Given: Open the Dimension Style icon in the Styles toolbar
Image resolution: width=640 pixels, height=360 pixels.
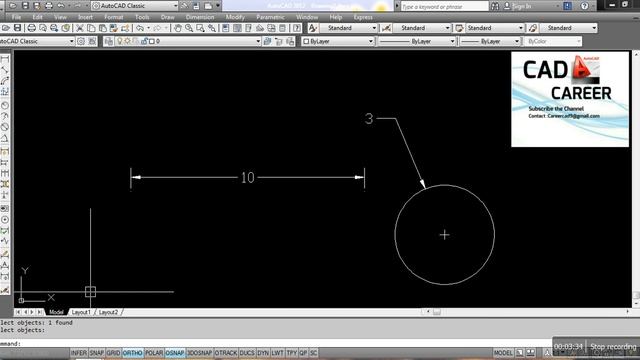Looking at the screenshot, I should [386, 28].
